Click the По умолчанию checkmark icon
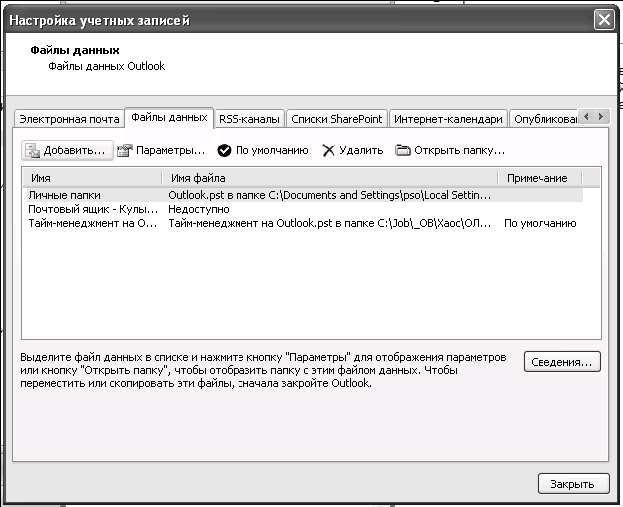 point(225,151)
